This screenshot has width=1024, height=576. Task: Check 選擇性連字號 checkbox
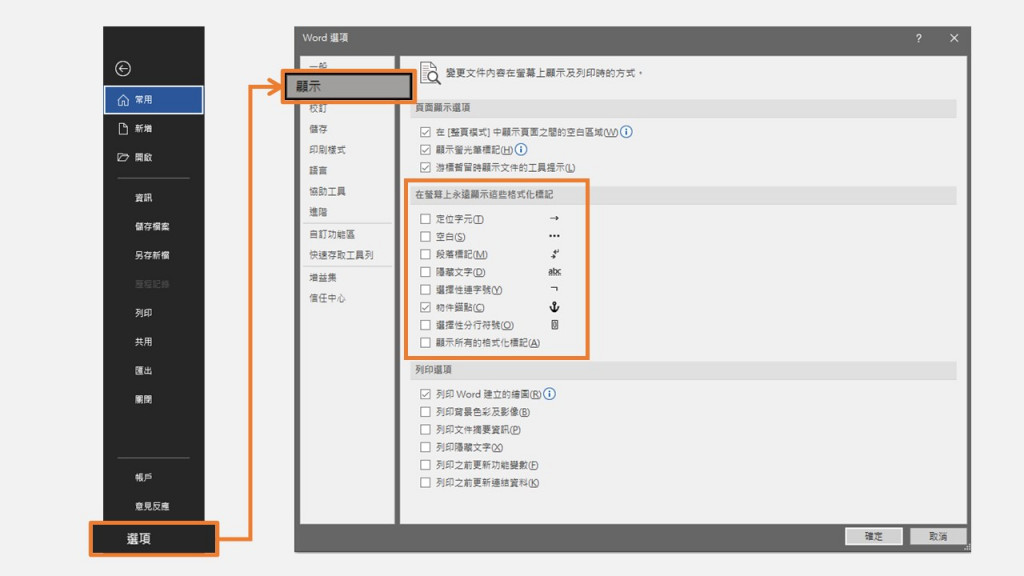coord(425,289)
